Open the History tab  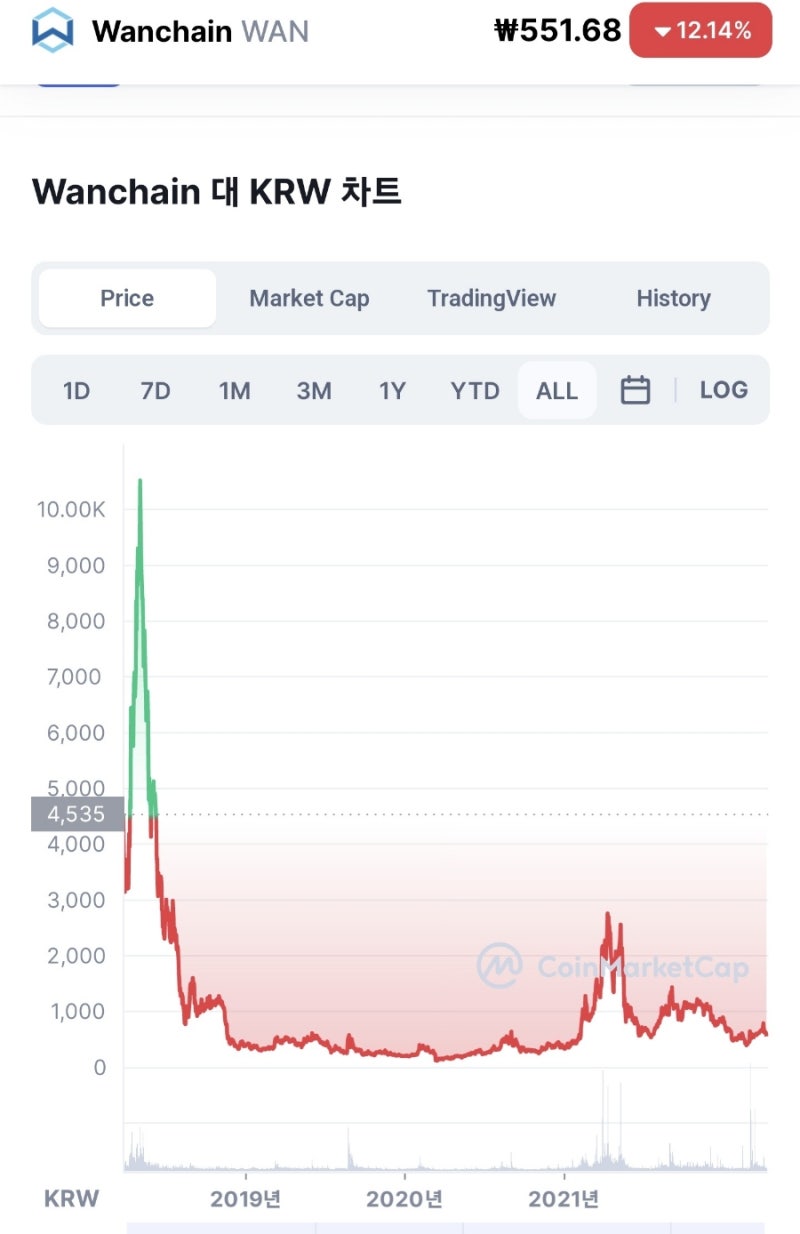point(673,298)
